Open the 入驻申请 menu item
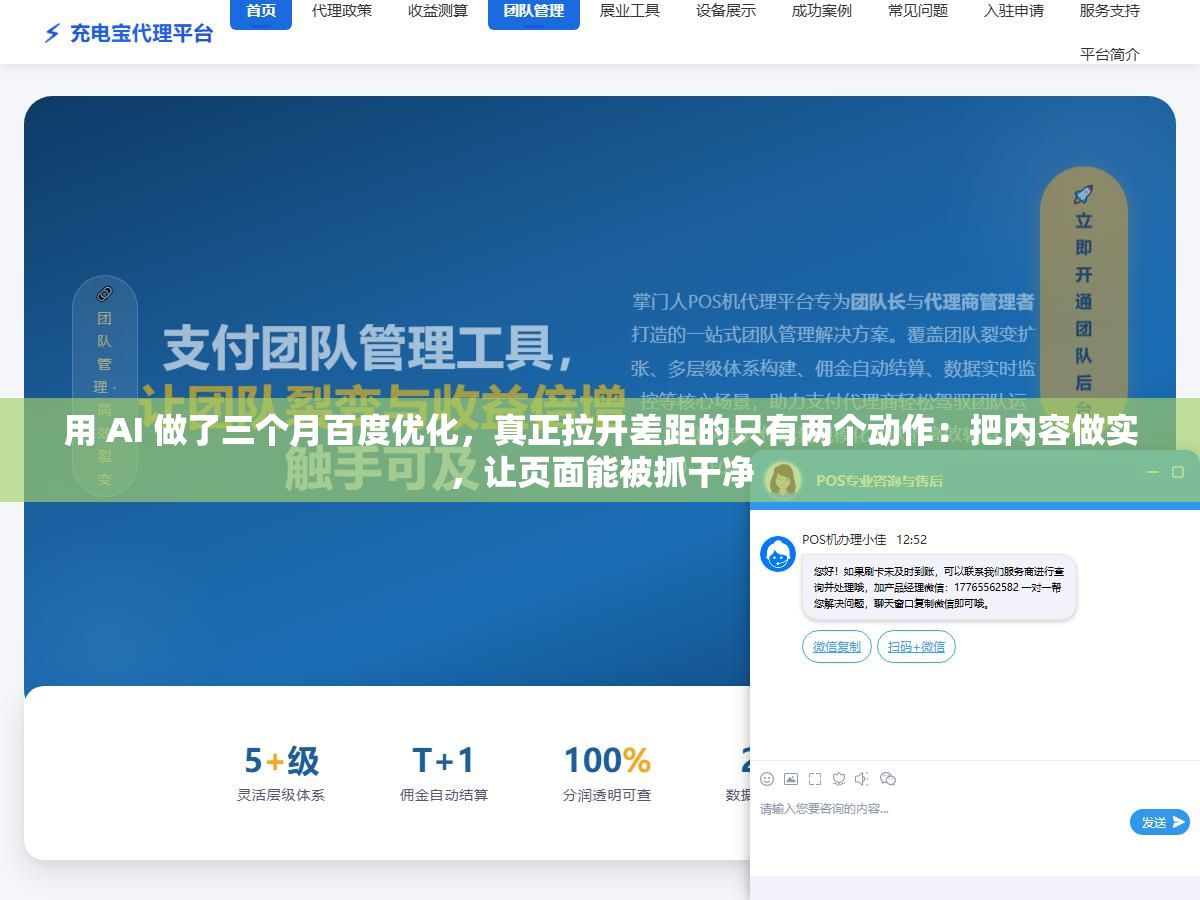This screenshot has height=900, width=1200. (1014, 11)
